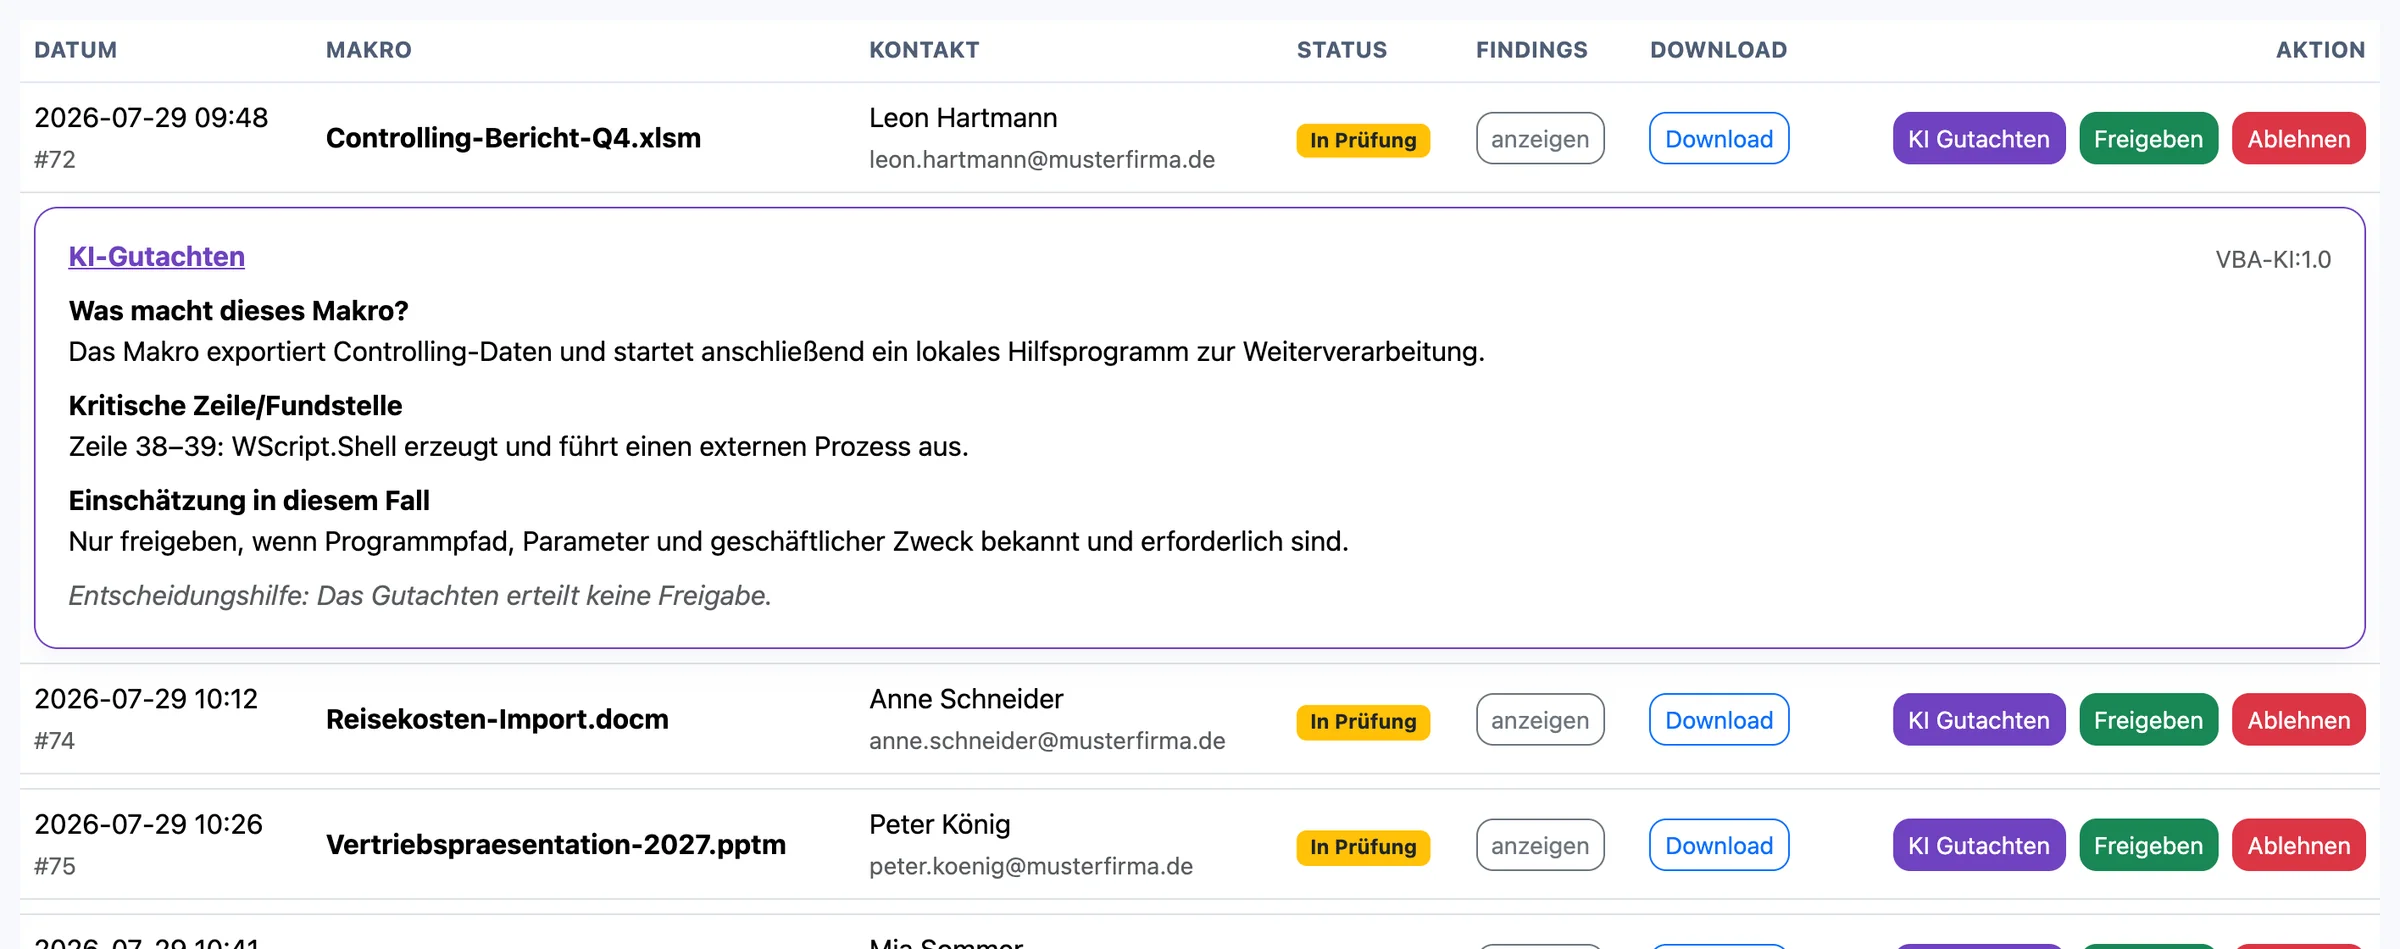Click the FINDINGS column header

pyautogui.click(x=1532, y=50)
